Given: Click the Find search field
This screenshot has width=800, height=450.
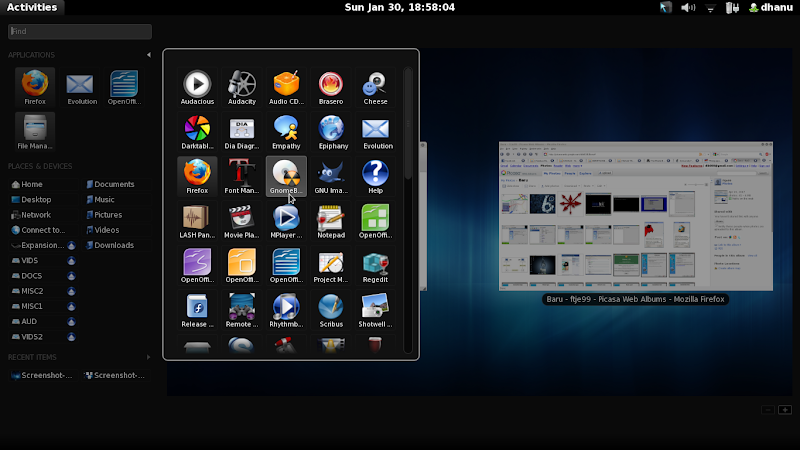Looking at the screenshot, I should tap(80, 31).
